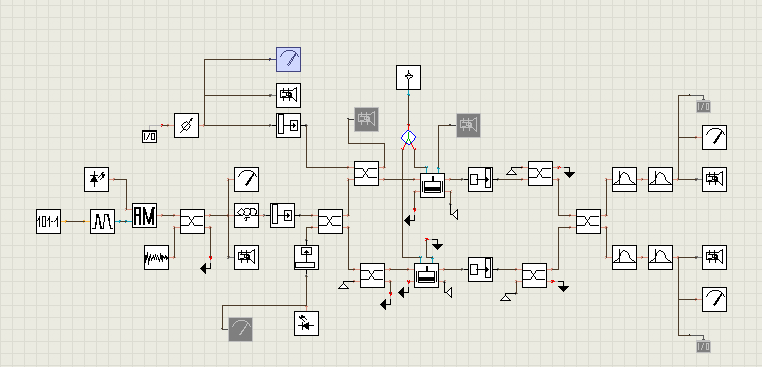Click ground terminator above the lower modulator
Viewport: 762px width, 367px height.
coord(437,245)
